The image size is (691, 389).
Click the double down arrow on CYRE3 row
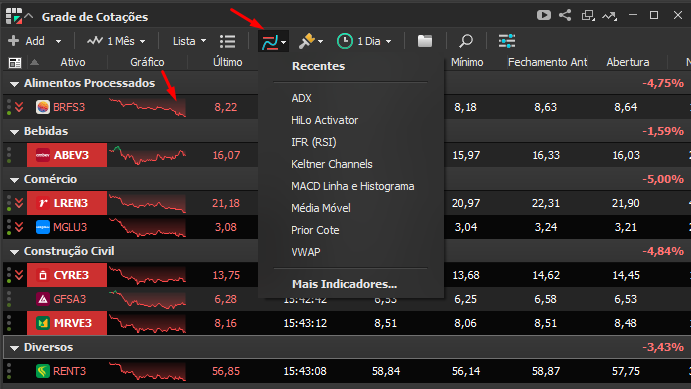(x=19, y=275)
